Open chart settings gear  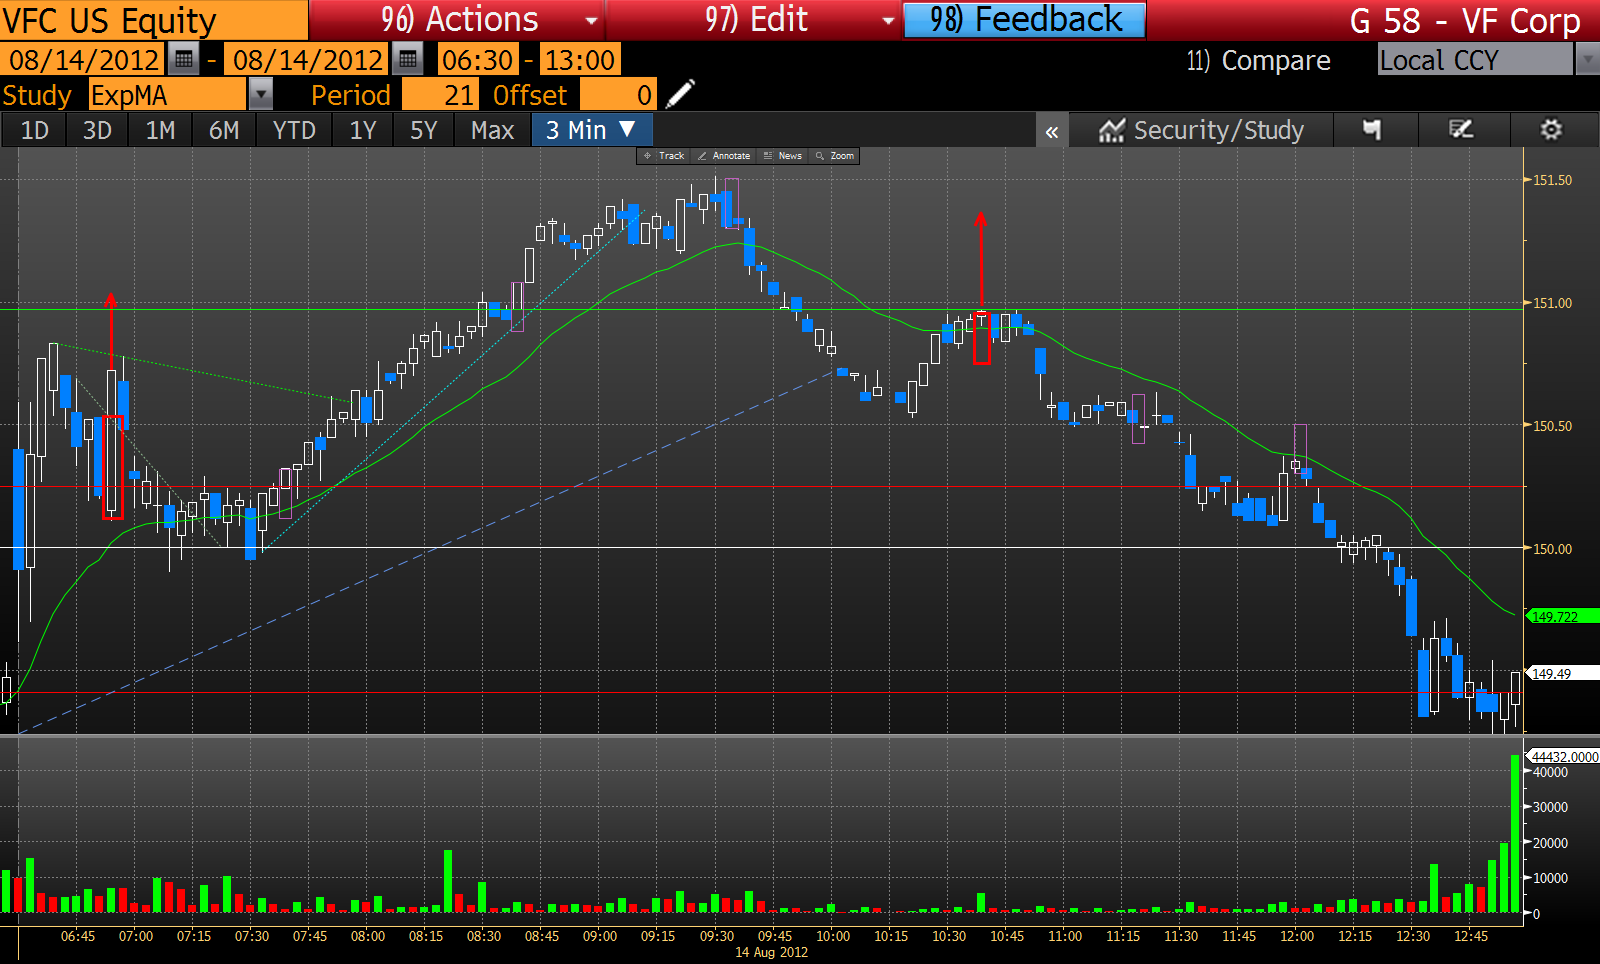[x=1551, y=130]
